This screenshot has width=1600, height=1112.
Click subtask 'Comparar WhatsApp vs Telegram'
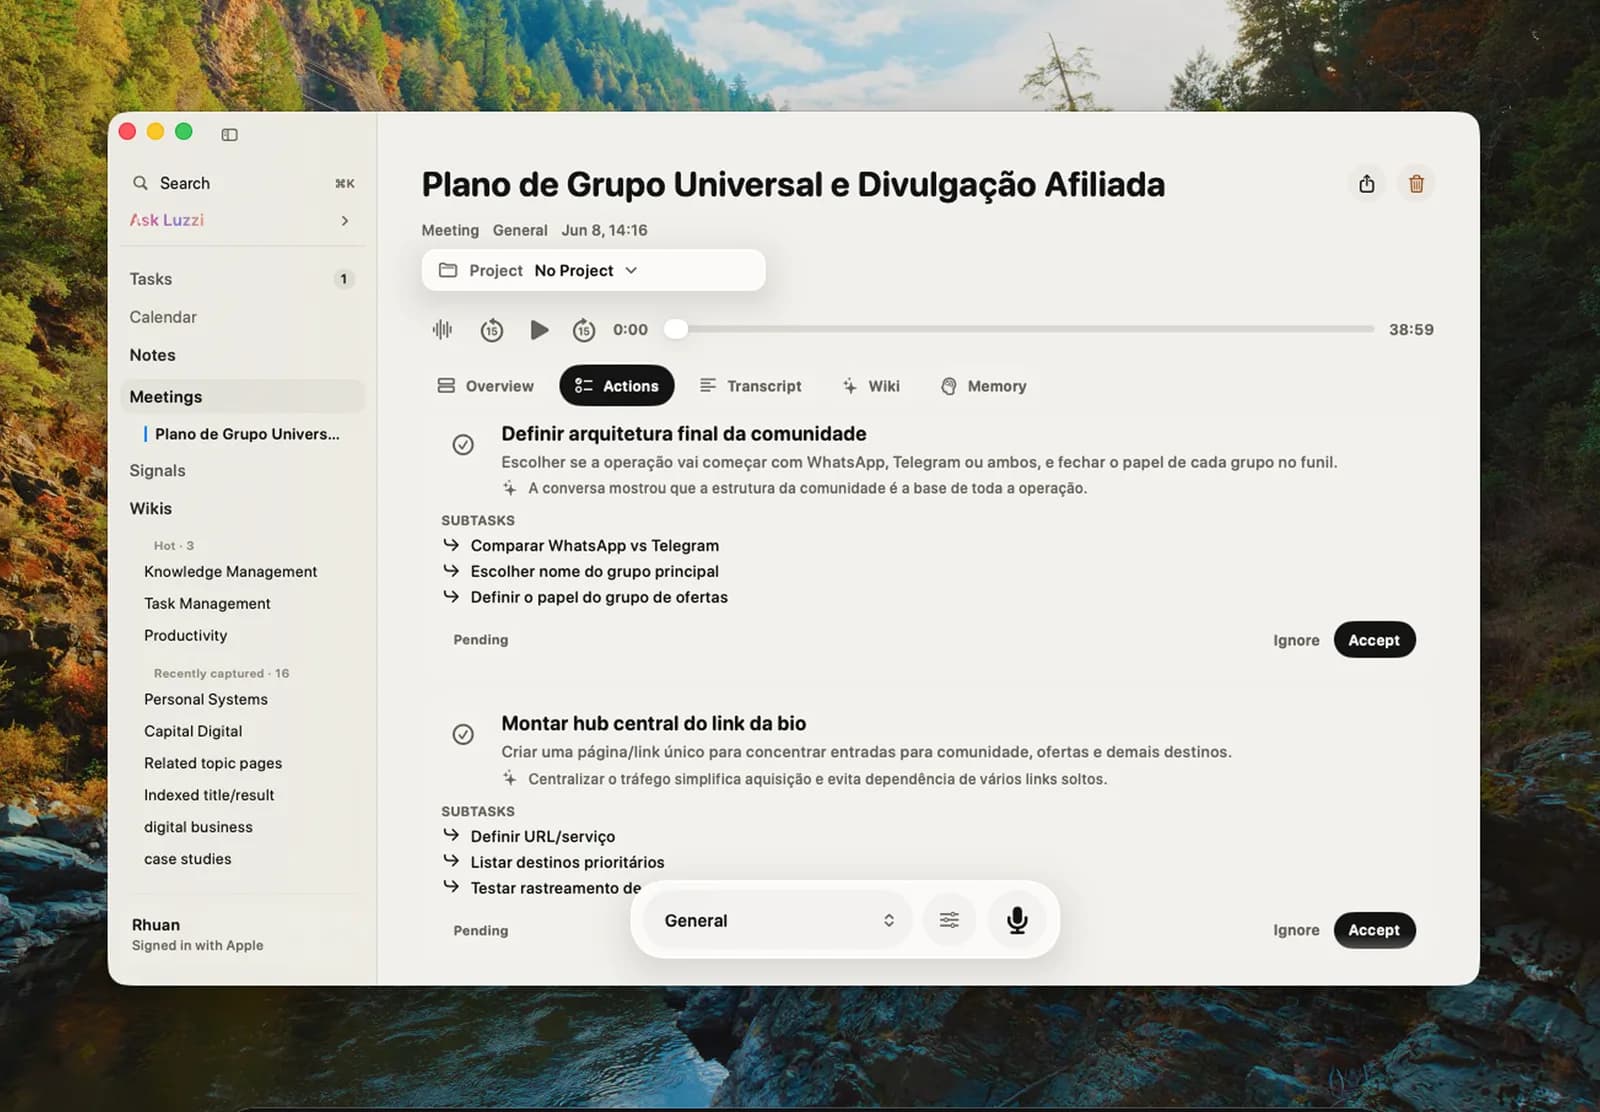point(594,546)
